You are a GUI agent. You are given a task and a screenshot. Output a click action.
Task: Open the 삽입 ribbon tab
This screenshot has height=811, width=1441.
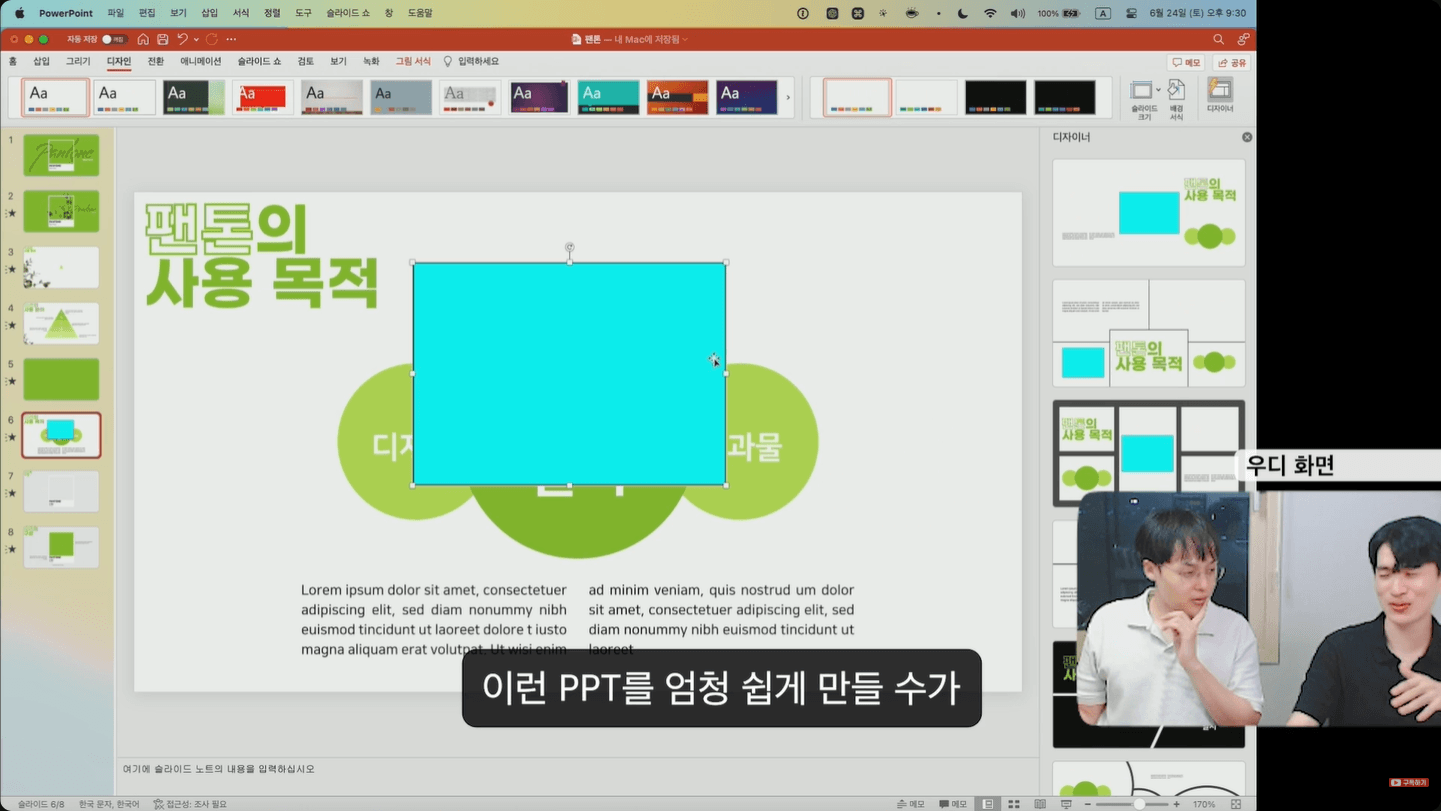tap(41, 61)
